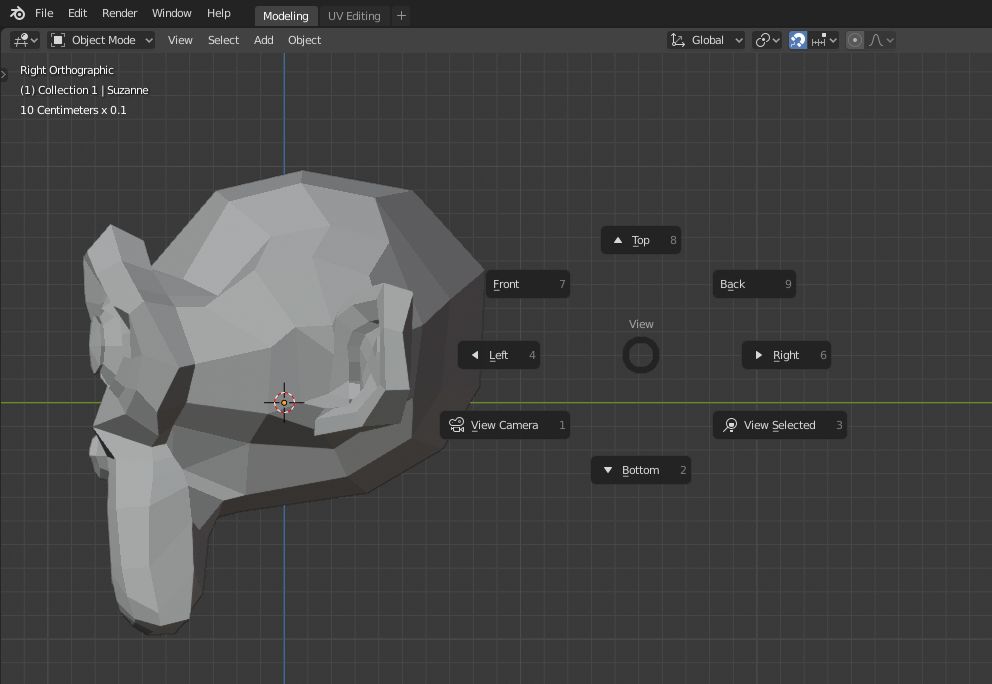
Task: Open the editor type selector
Action: click(25, 40)
